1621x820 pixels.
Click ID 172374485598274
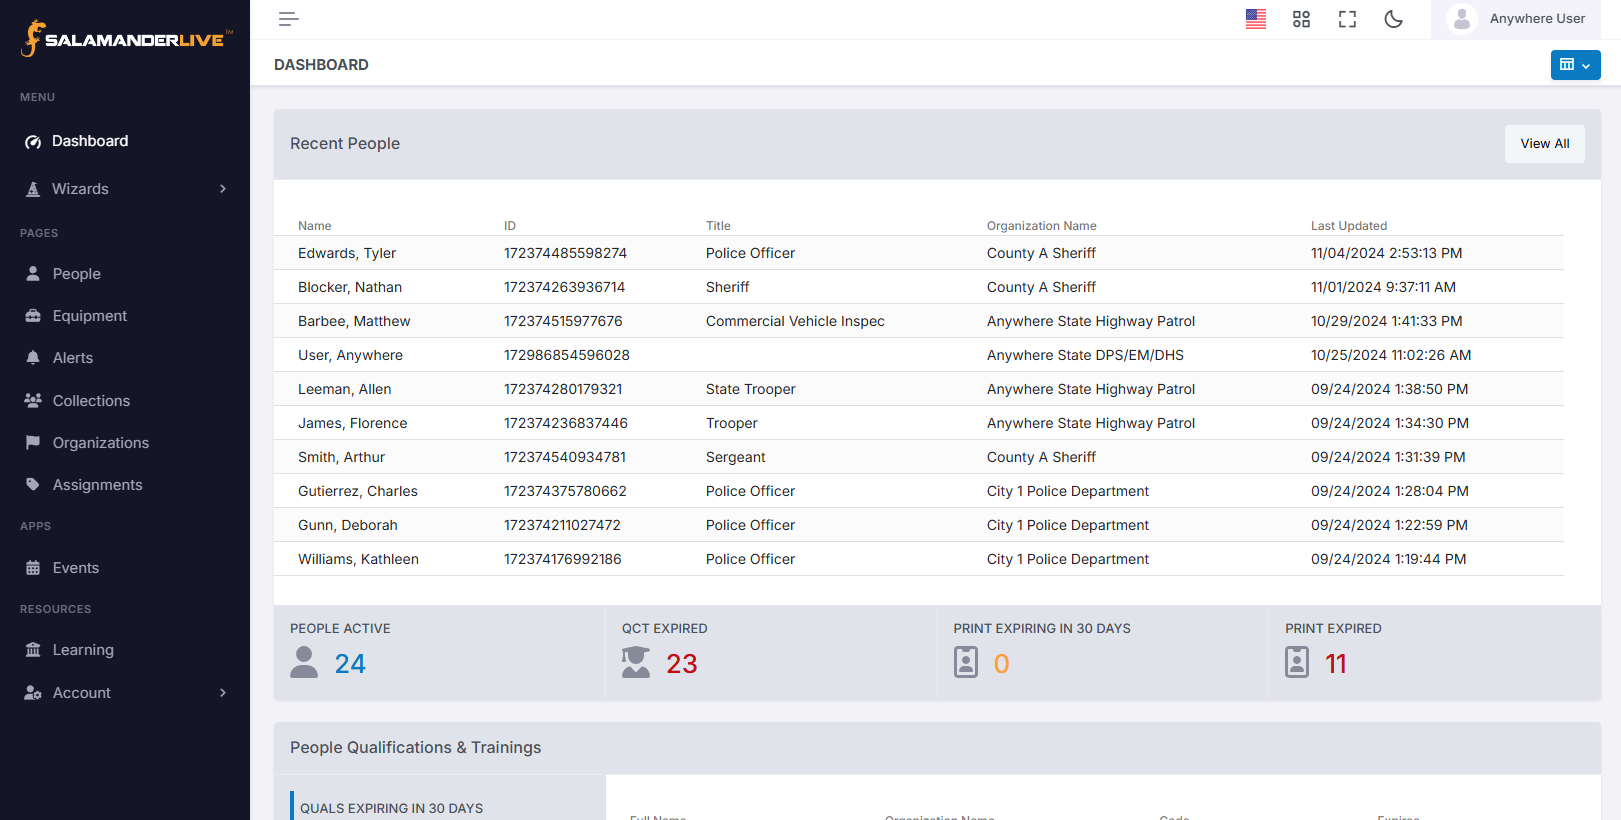tap(565, 253)
